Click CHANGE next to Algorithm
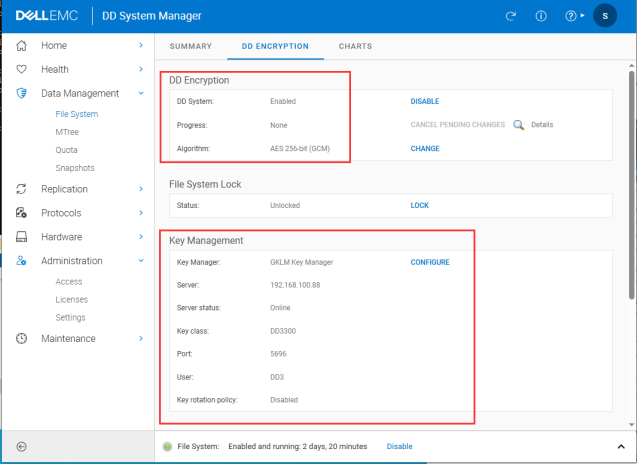Screen dimensions: 637x464 [x=425, y=149]
